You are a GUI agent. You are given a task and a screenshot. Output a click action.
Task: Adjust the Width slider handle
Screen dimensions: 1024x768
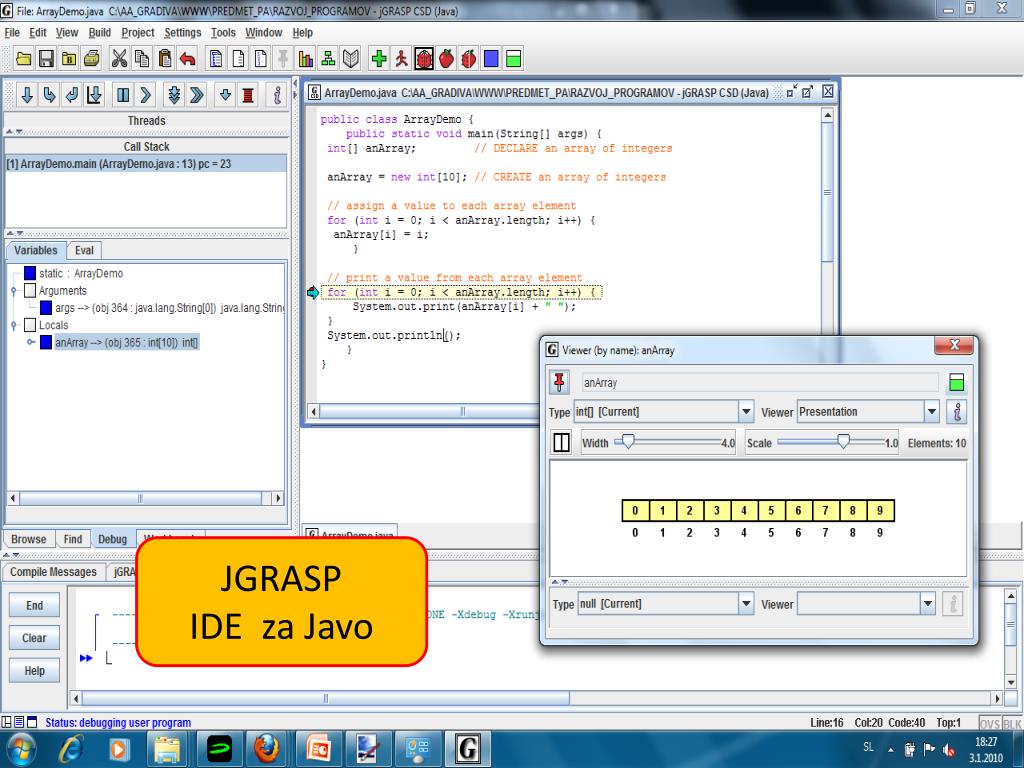tap(628, 441)
